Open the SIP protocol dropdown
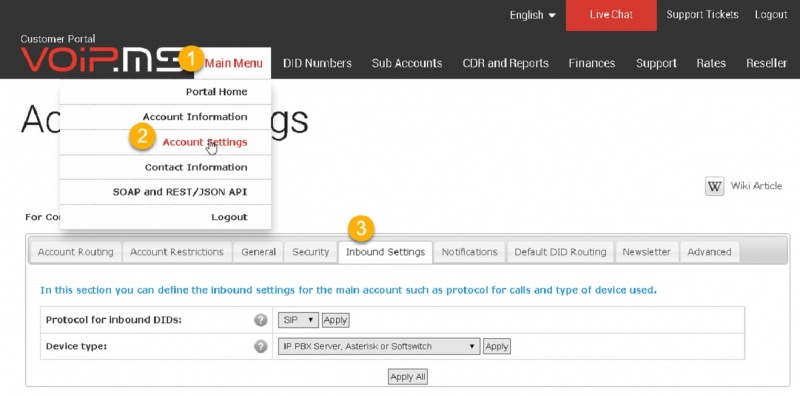This screenshot has height=396, width=800. pos(298,320)
